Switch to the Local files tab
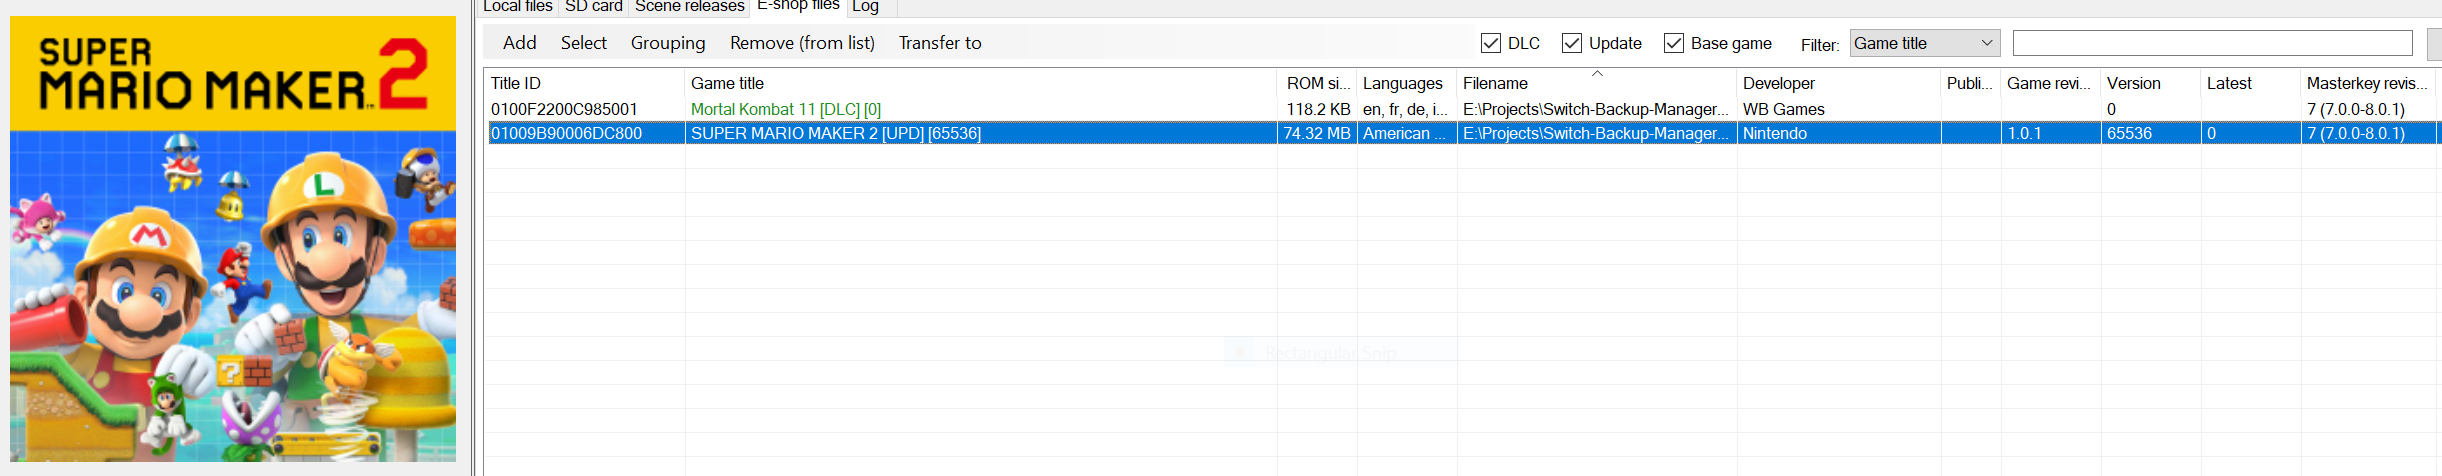Screen dimensions: 2442x476 [517, 7]
